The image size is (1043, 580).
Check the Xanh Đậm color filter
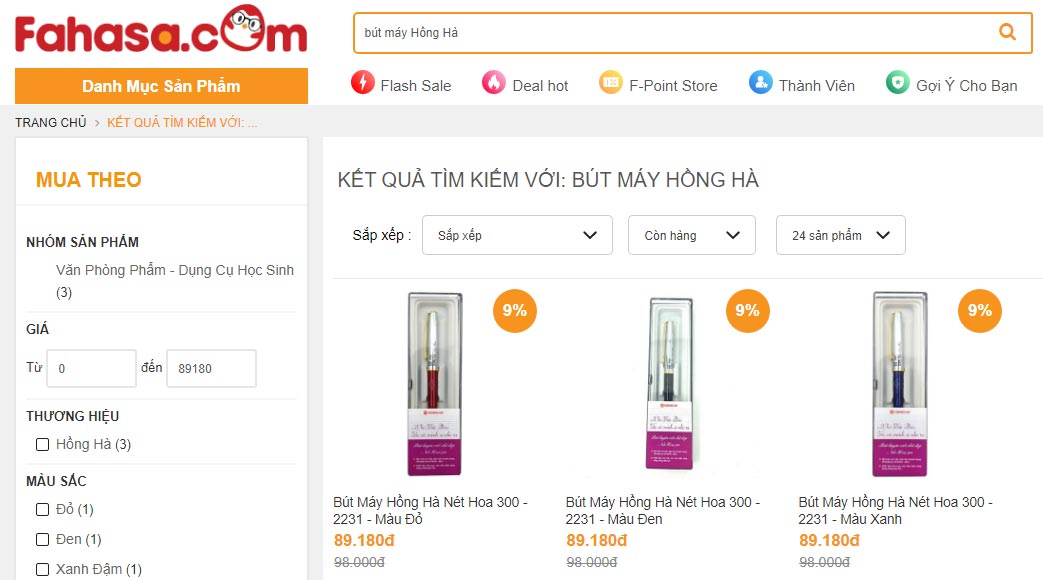42,569
